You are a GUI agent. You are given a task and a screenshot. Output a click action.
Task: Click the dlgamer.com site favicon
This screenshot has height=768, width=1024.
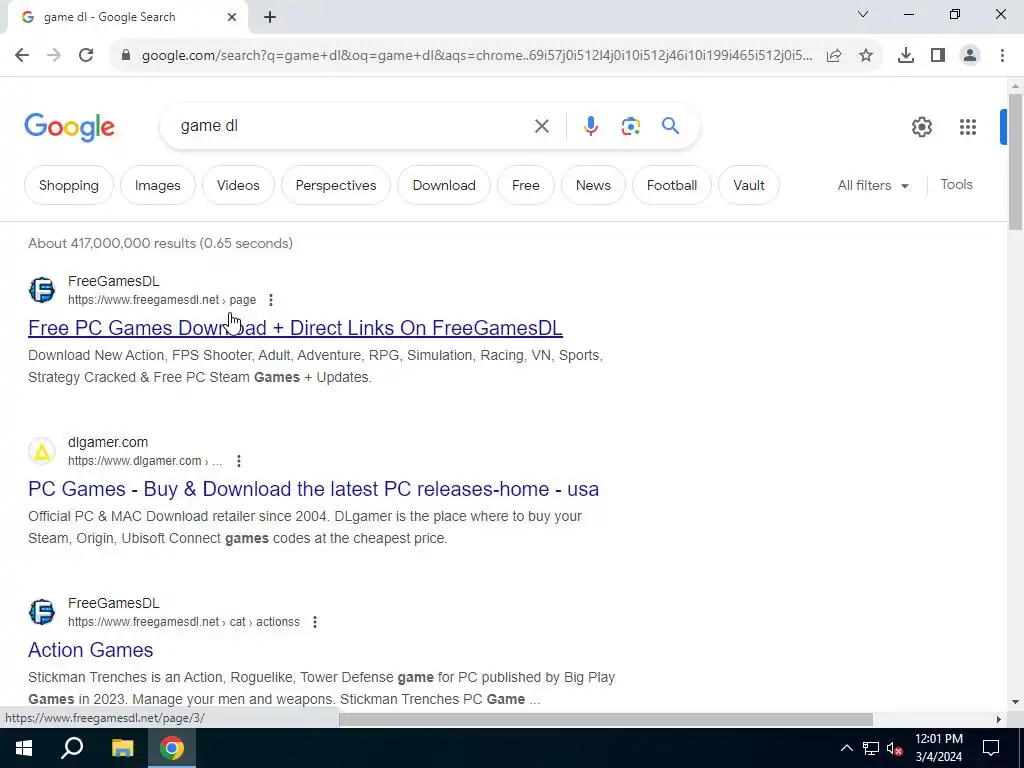(42, 451)
